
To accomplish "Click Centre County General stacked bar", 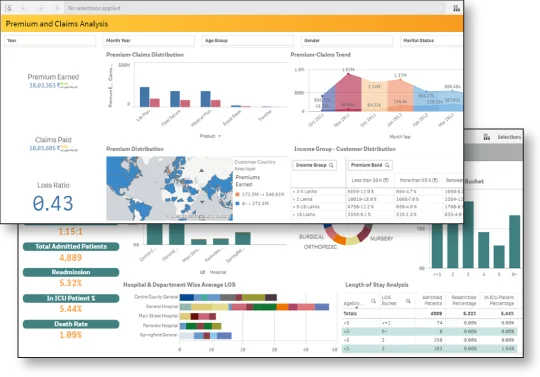I will [228, 297].
